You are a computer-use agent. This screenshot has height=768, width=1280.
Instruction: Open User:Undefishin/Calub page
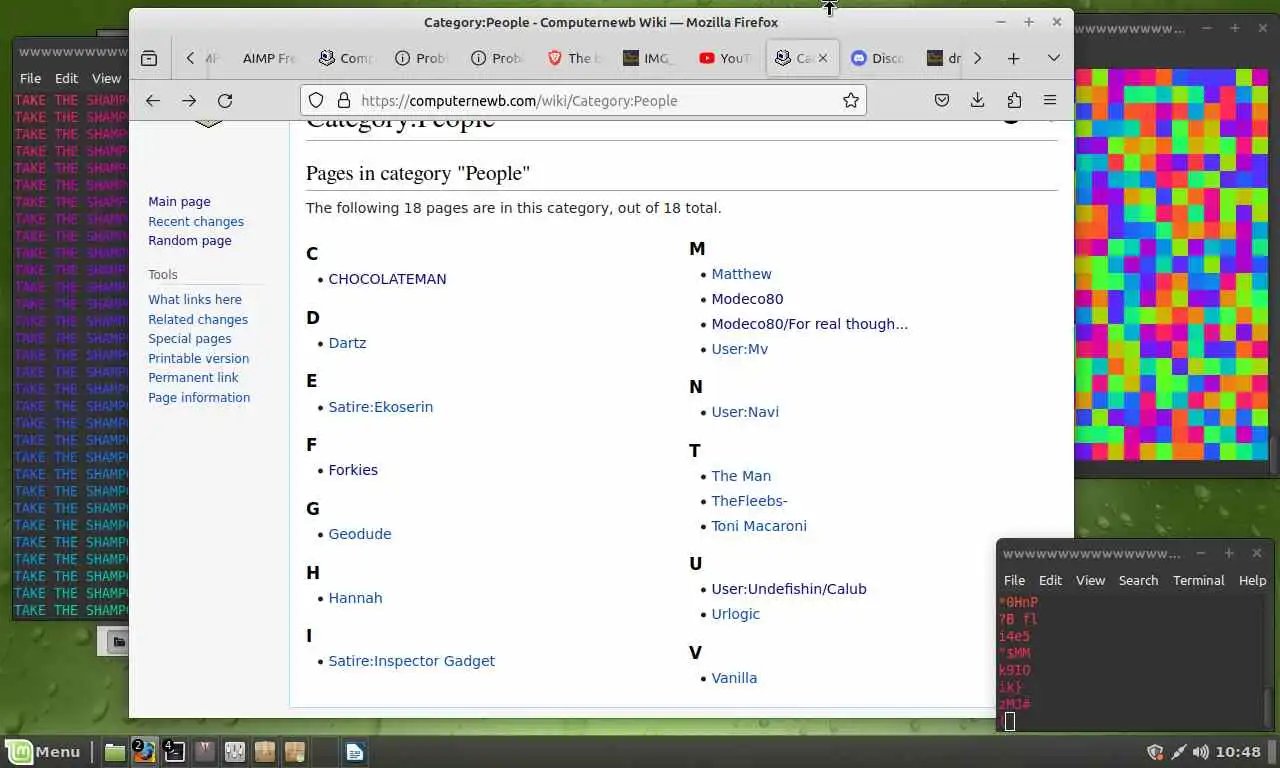click(789, 589)
